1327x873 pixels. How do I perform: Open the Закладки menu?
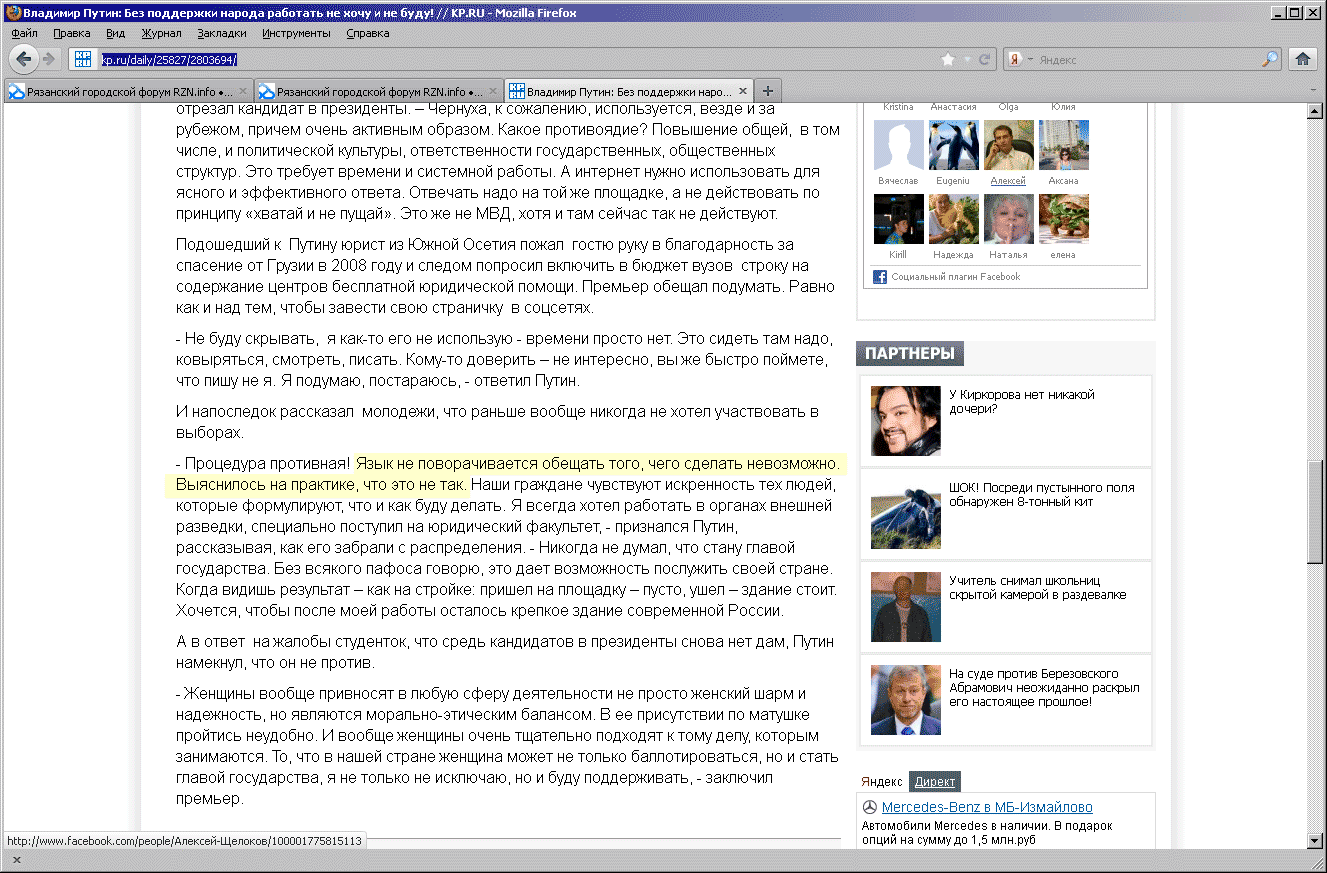click(x=221, y=33)
